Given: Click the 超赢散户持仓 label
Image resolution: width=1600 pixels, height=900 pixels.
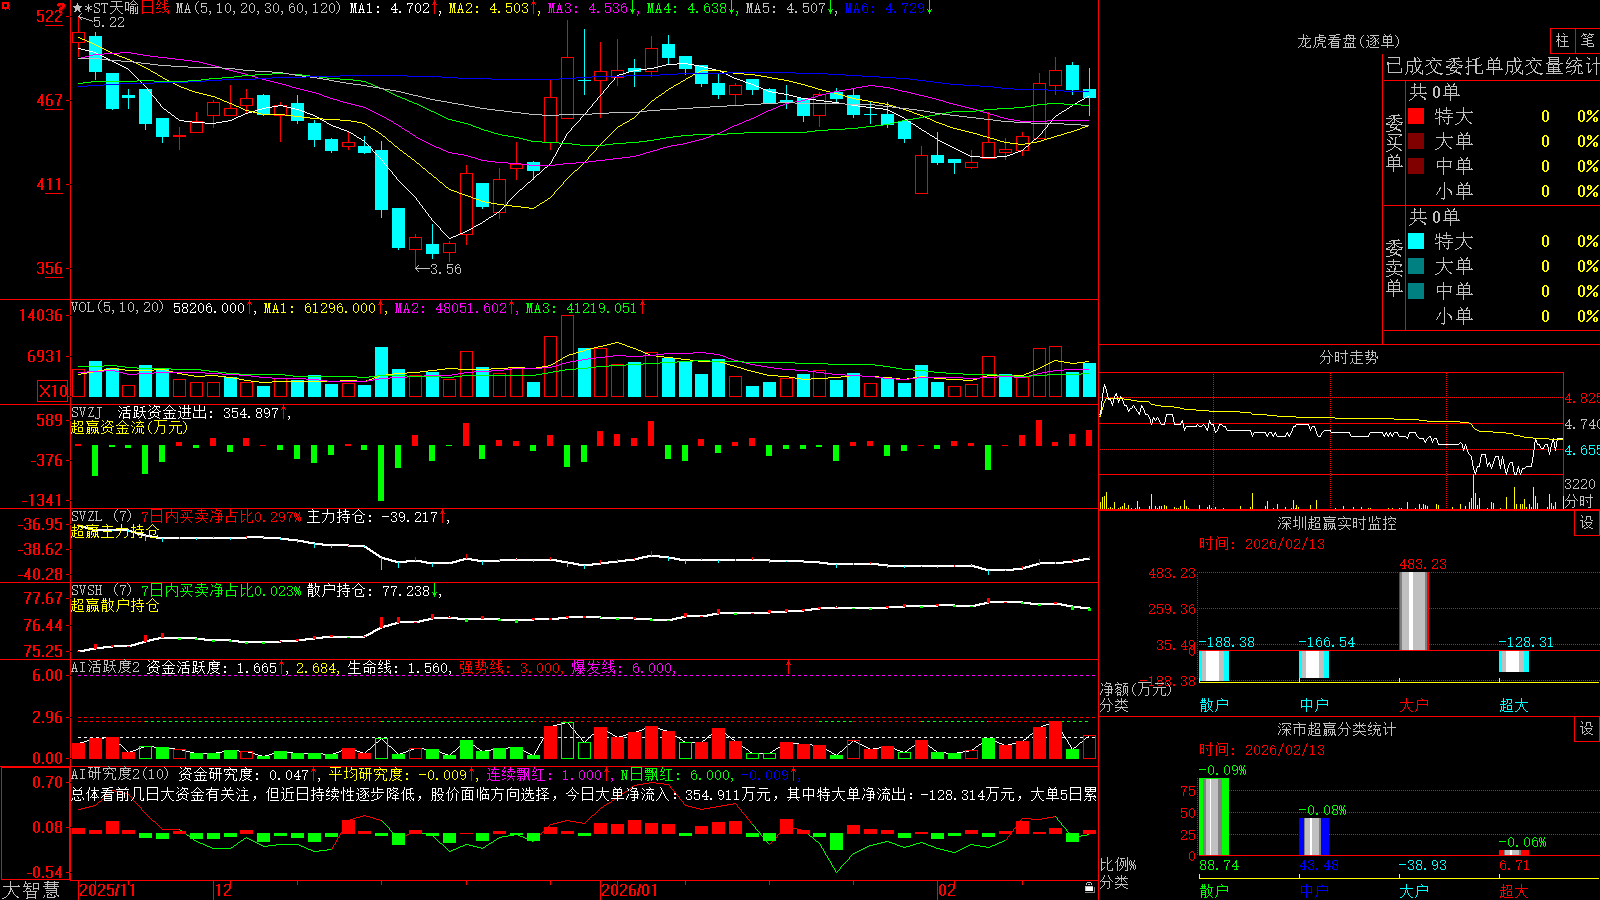Looking at the screenshot, I should click(x=115, y=605).
